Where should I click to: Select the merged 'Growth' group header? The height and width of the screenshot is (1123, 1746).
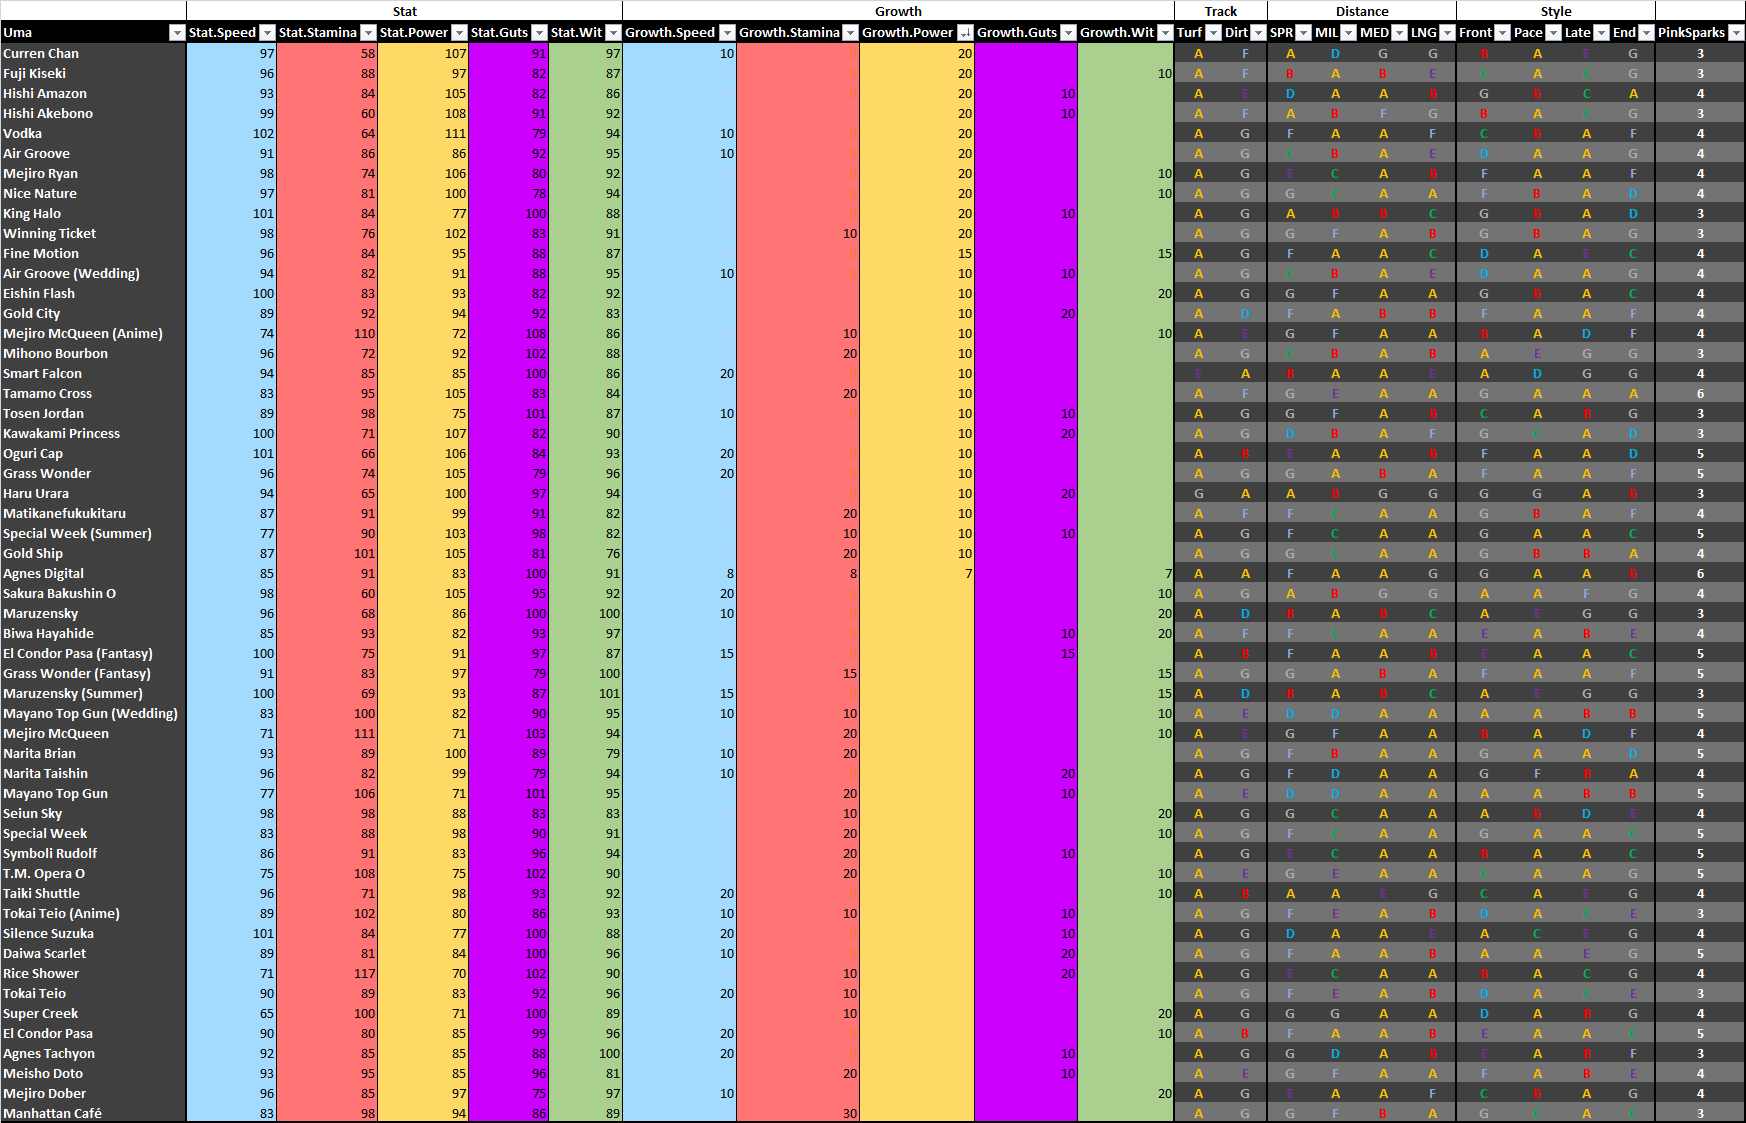point(898,11)
